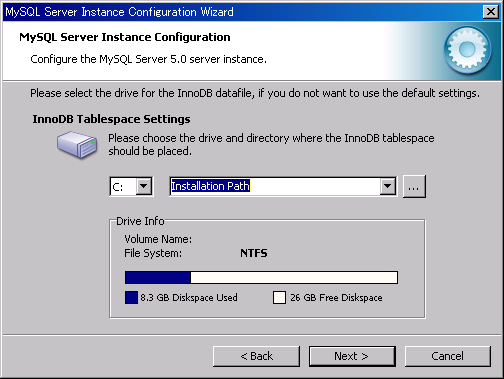Open the Installation Path dropdown arrow
This screenshot has height=379, width=504.
[388, 186]
